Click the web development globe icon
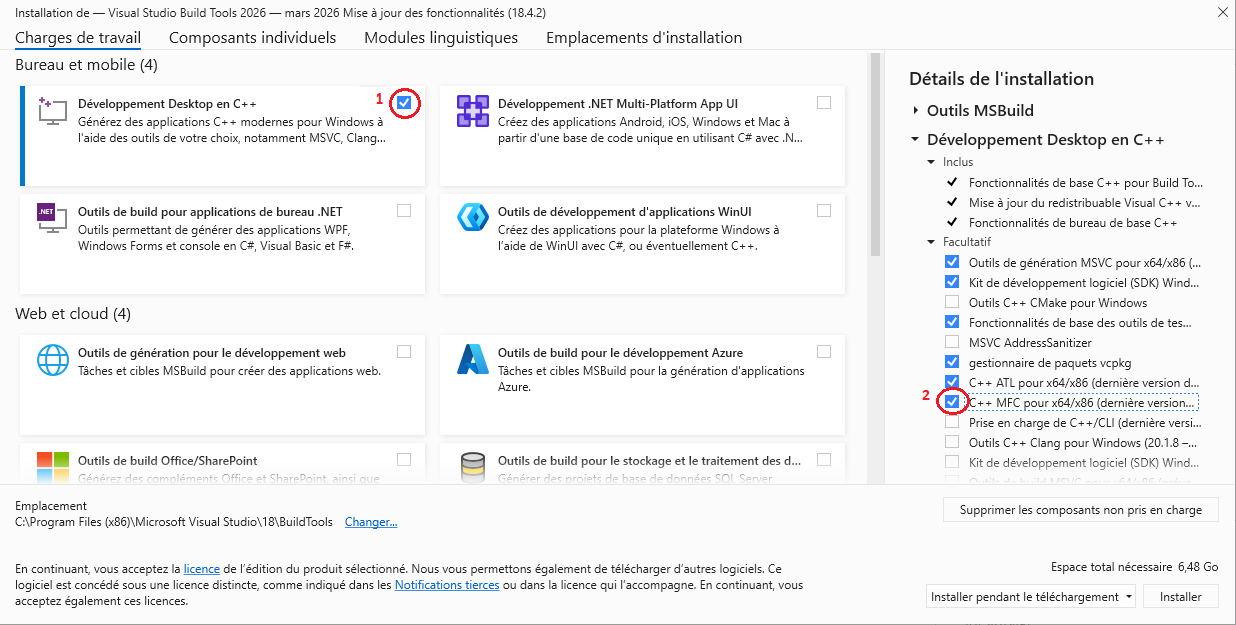This screenshot has height=625, width=1236. click(52, 359)
